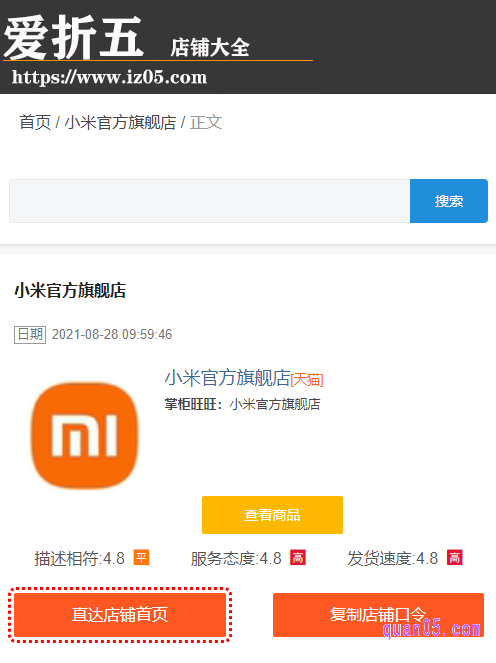Click the 直达店铺首页 button
Viewport: 496px width, 663px height.
(120, 615)
